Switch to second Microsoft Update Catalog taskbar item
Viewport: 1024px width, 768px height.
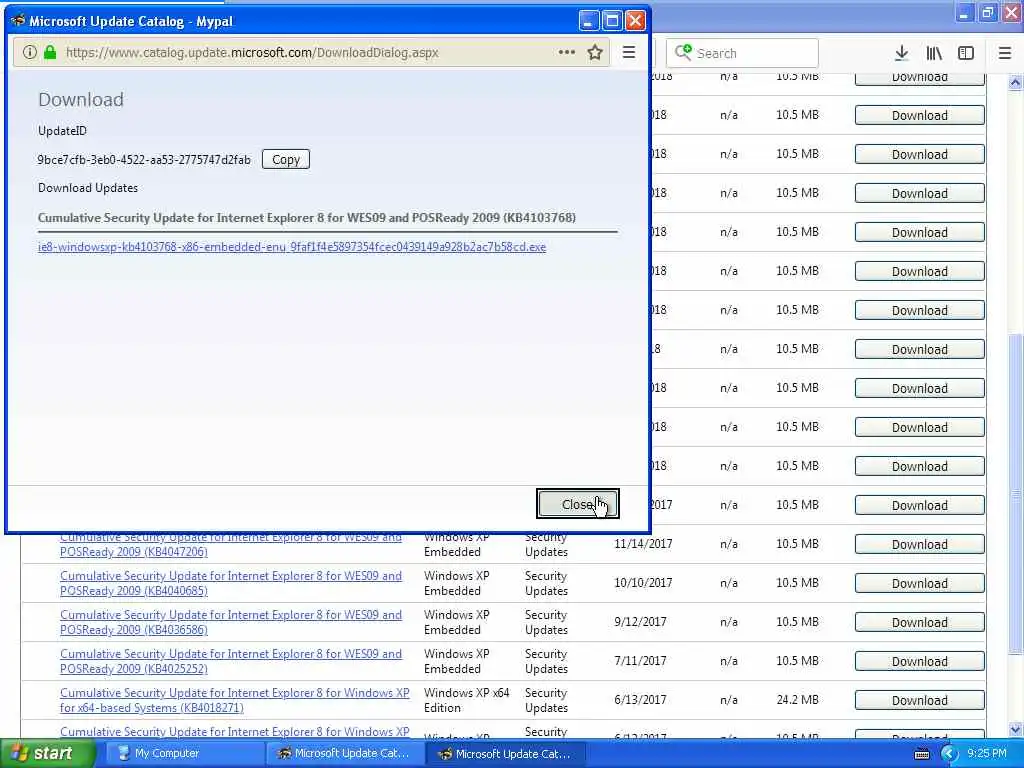point(505,754)
